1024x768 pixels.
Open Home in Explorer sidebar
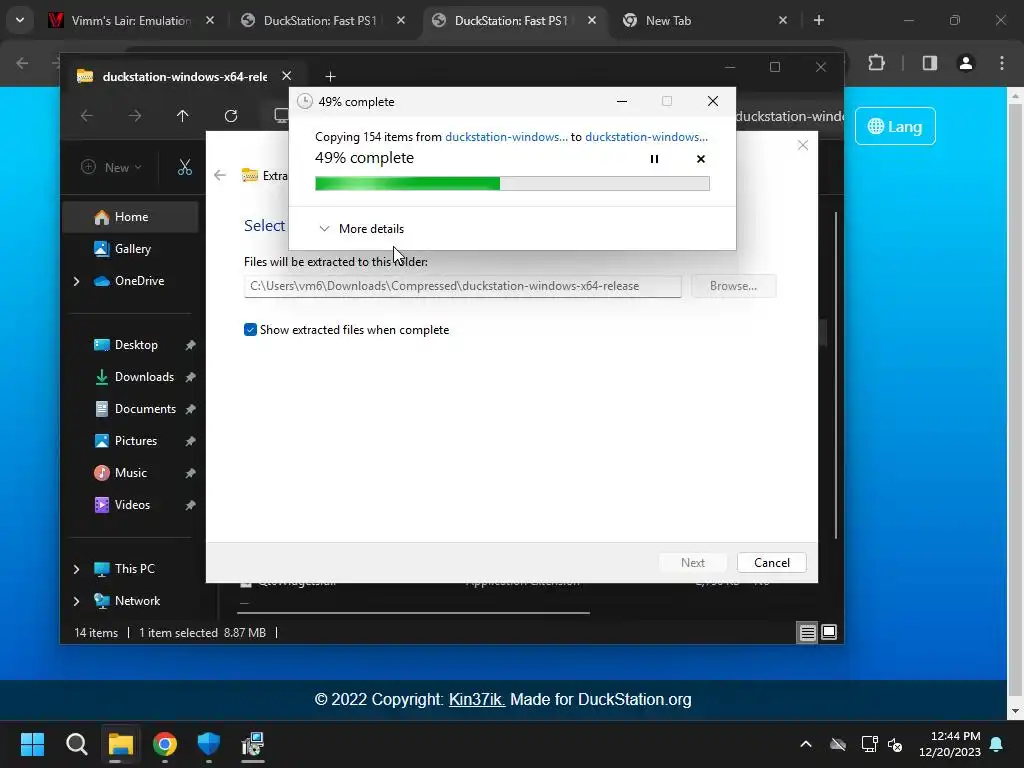131,217
